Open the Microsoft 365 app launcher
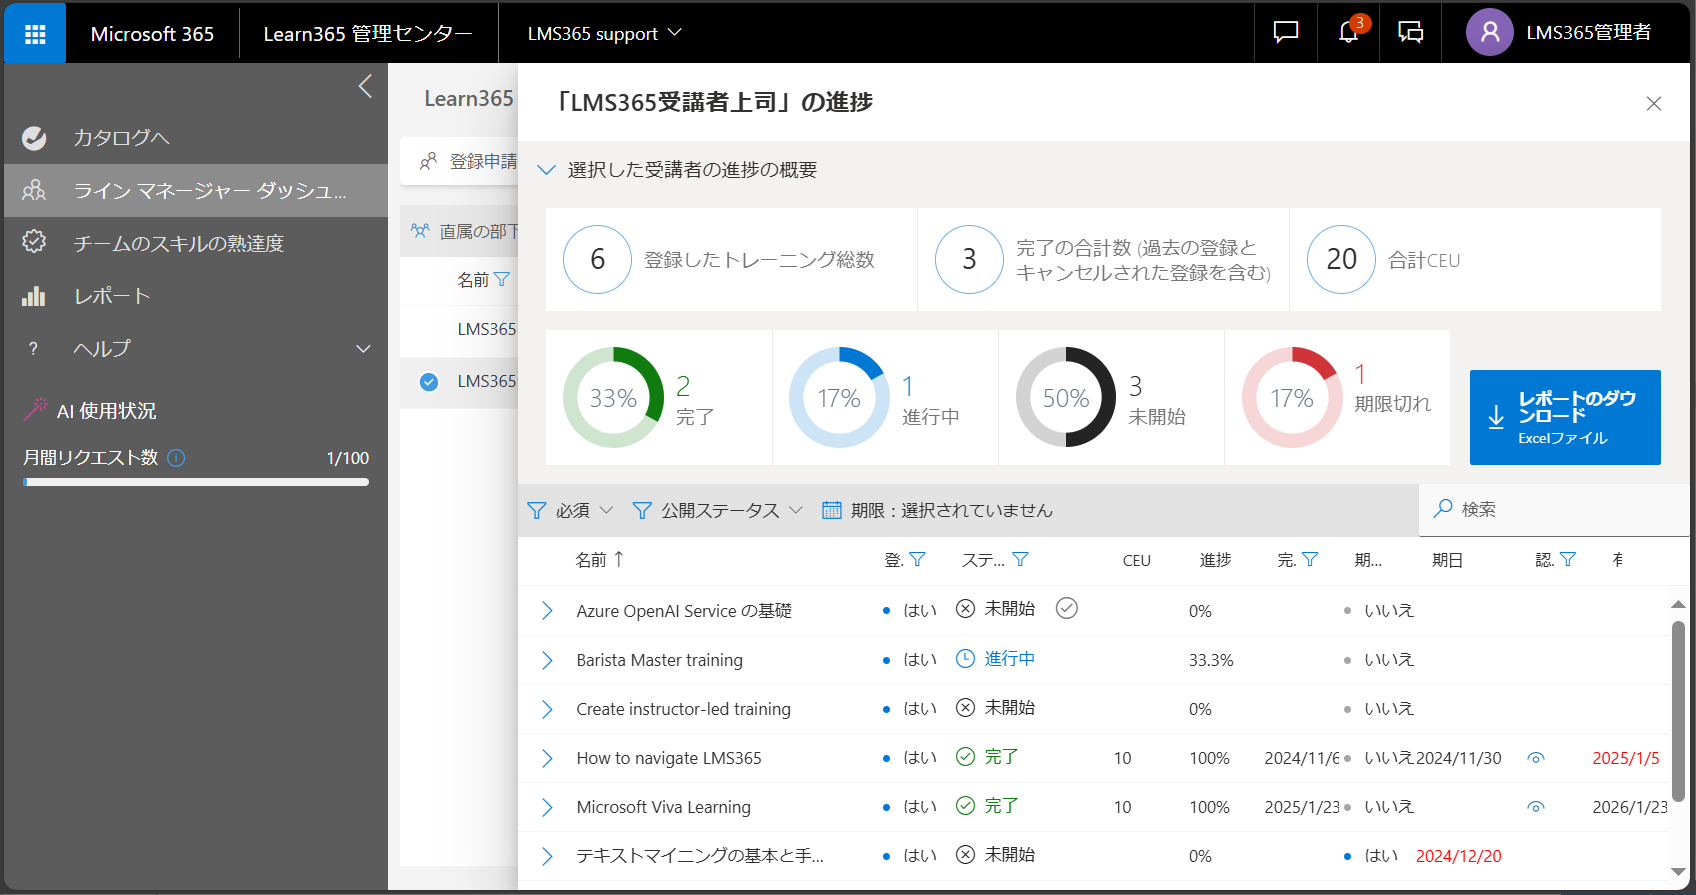The image size is (1696, 895). tap(35, 34)
